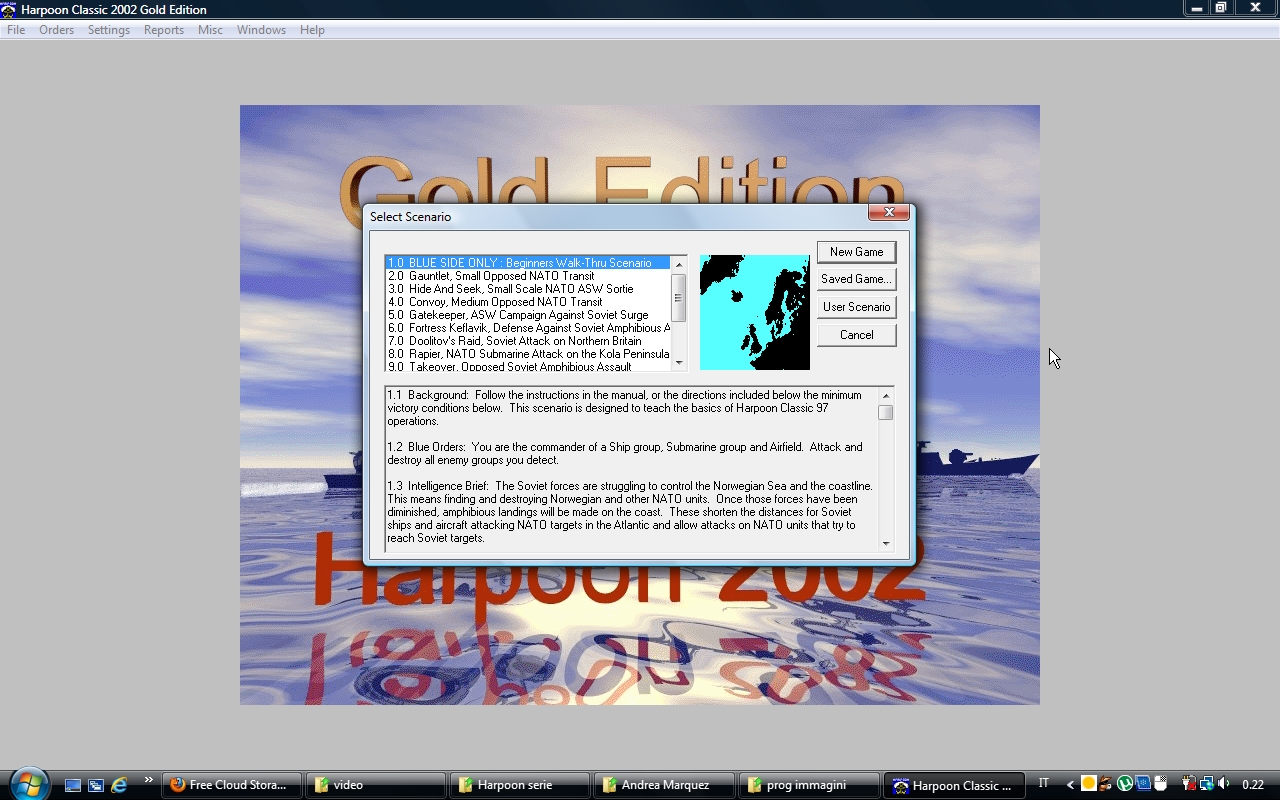This screenshot has width=1280, height=800.
Task: Select scenario 3.0 Hide And Seek
Action: tap(528, 289)
